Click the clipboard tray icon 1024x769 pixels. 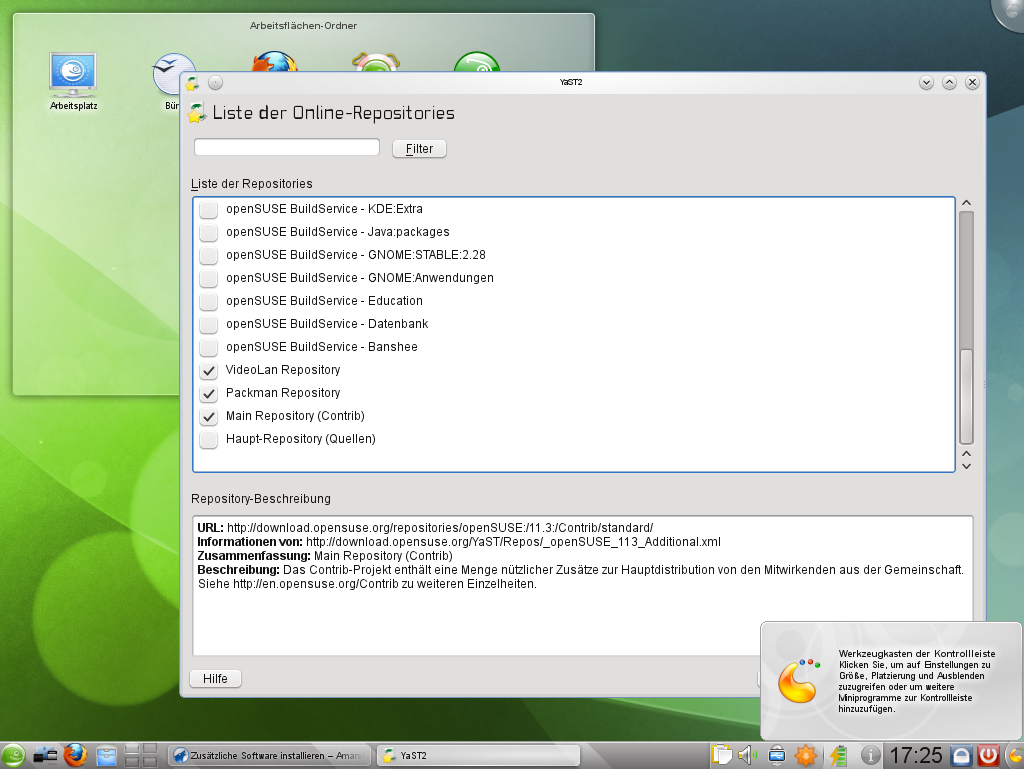721,755
